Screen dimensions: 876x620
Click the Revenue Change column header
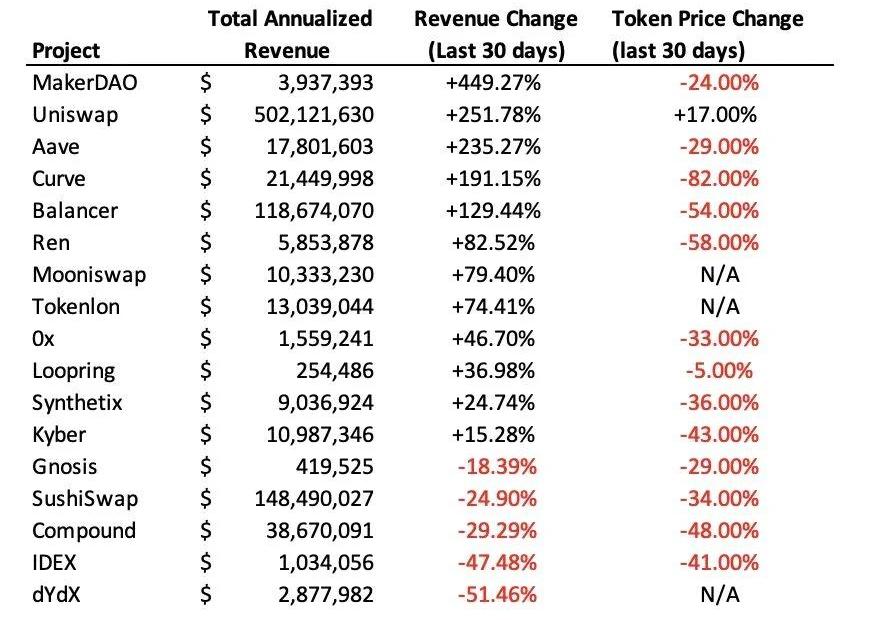pos(495,34)
